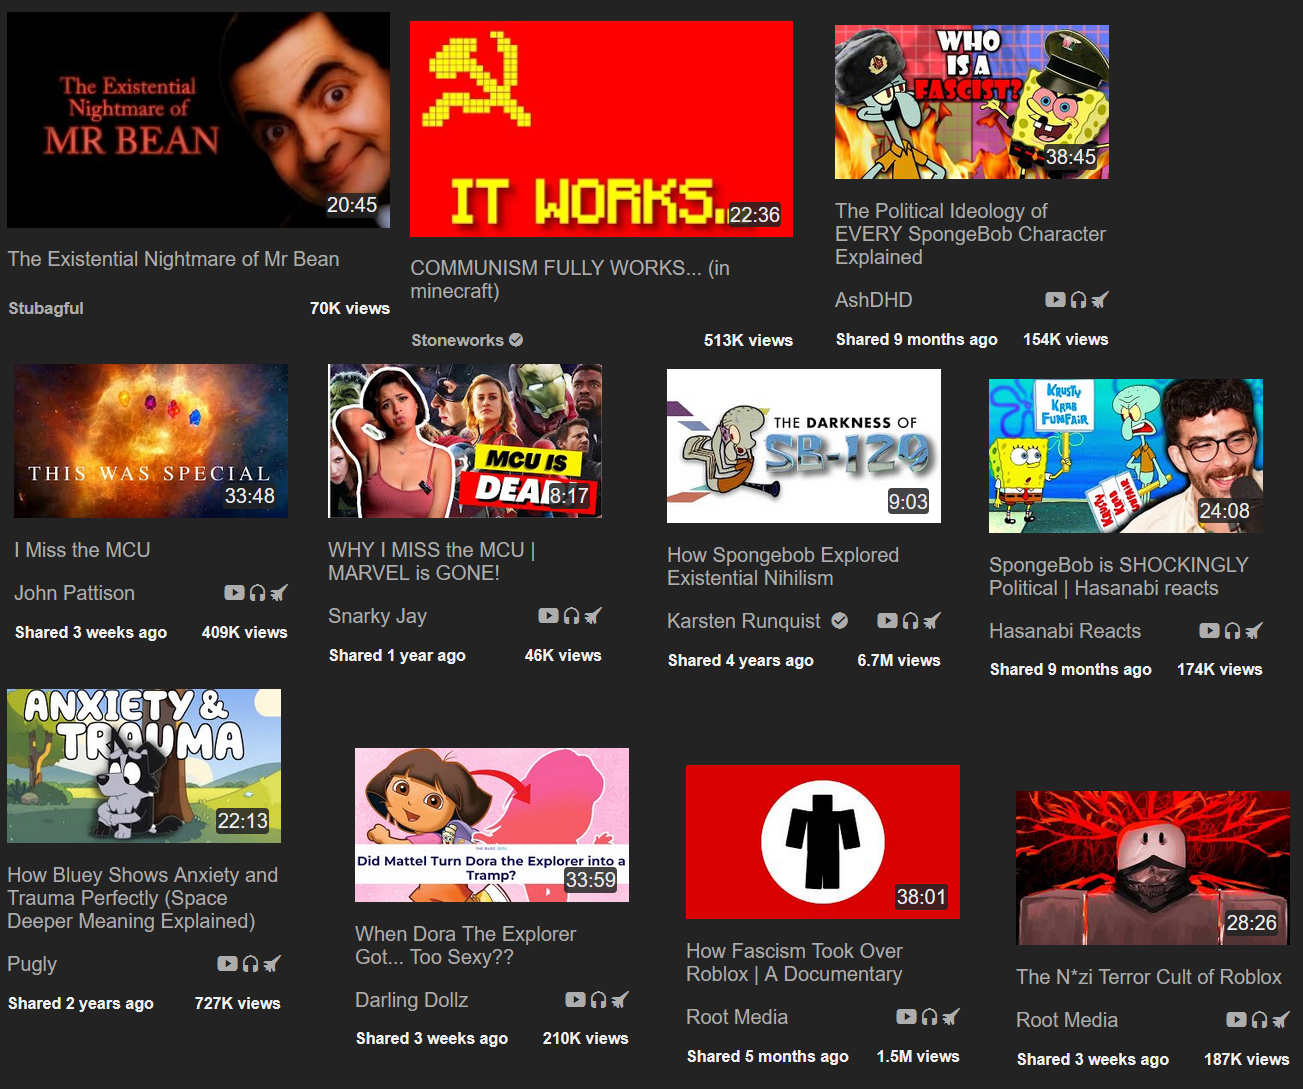
Task: Click title 'How Fascism Took Over Roblox | A Documentary'
Action: (794, 963)
